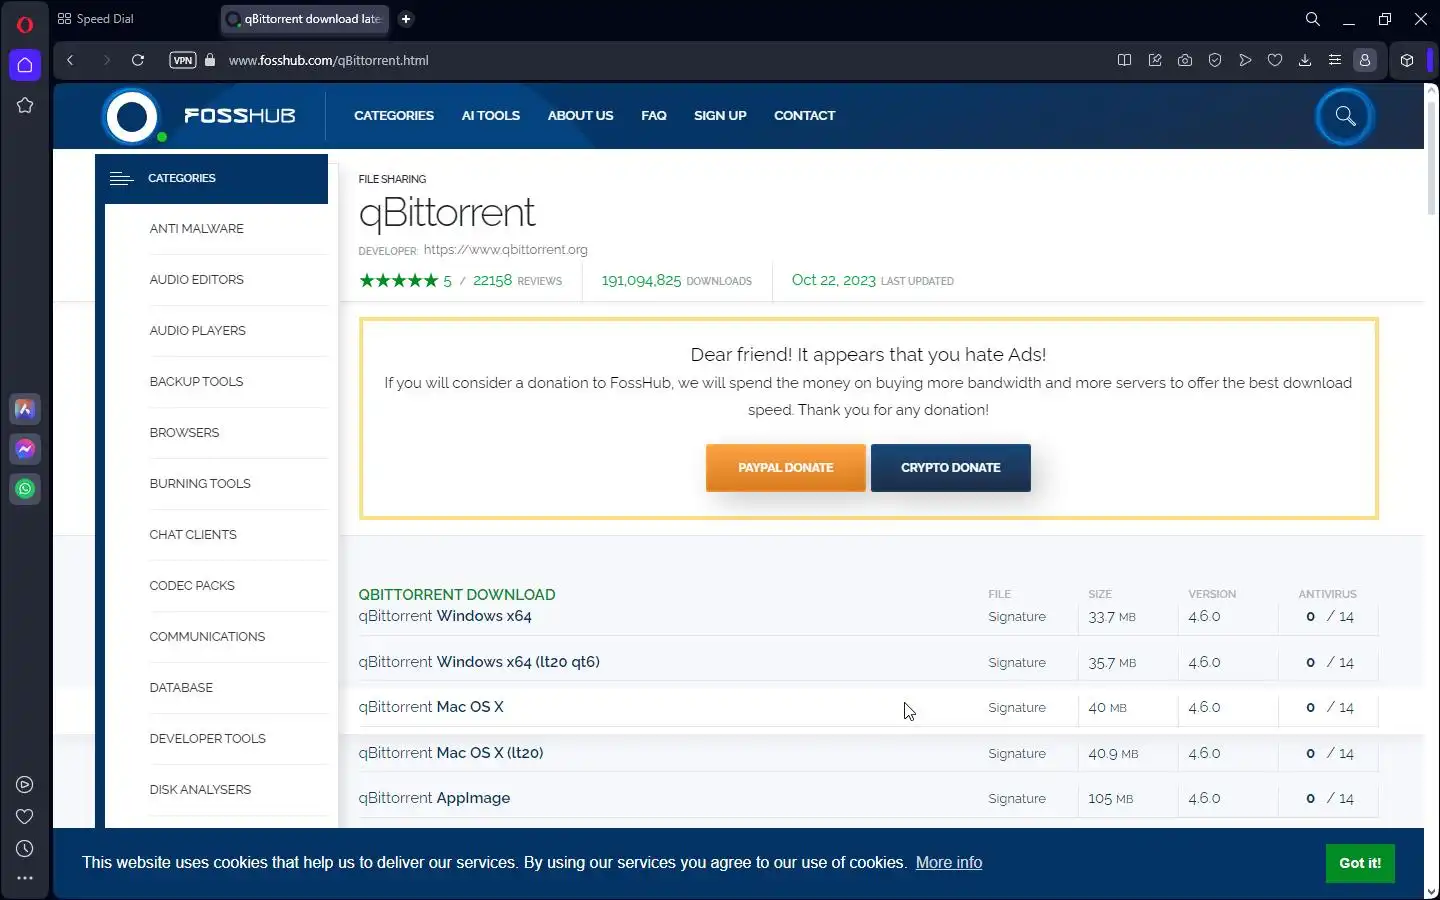Click the five-star rating stars
This screenshot has width=1440, height=900.
pyautogui.click(x=399, y=281)
